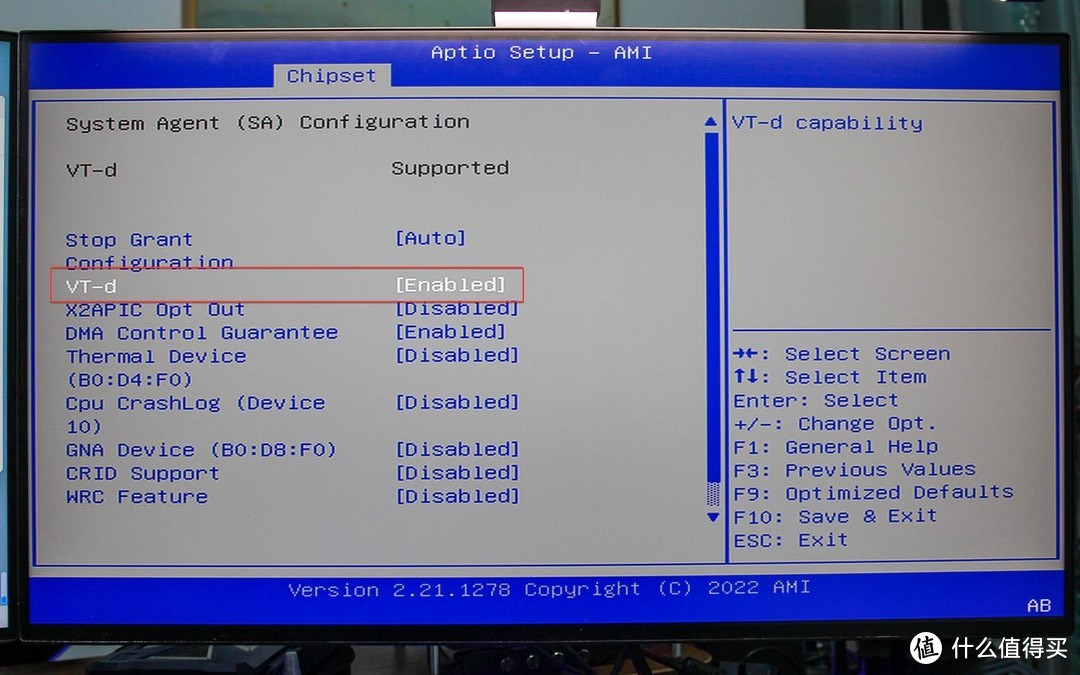This screenshot has height=675, width=1080.
Task: Open the Stop Grant Configuration Auto dropdown
Action: point(430,237)
